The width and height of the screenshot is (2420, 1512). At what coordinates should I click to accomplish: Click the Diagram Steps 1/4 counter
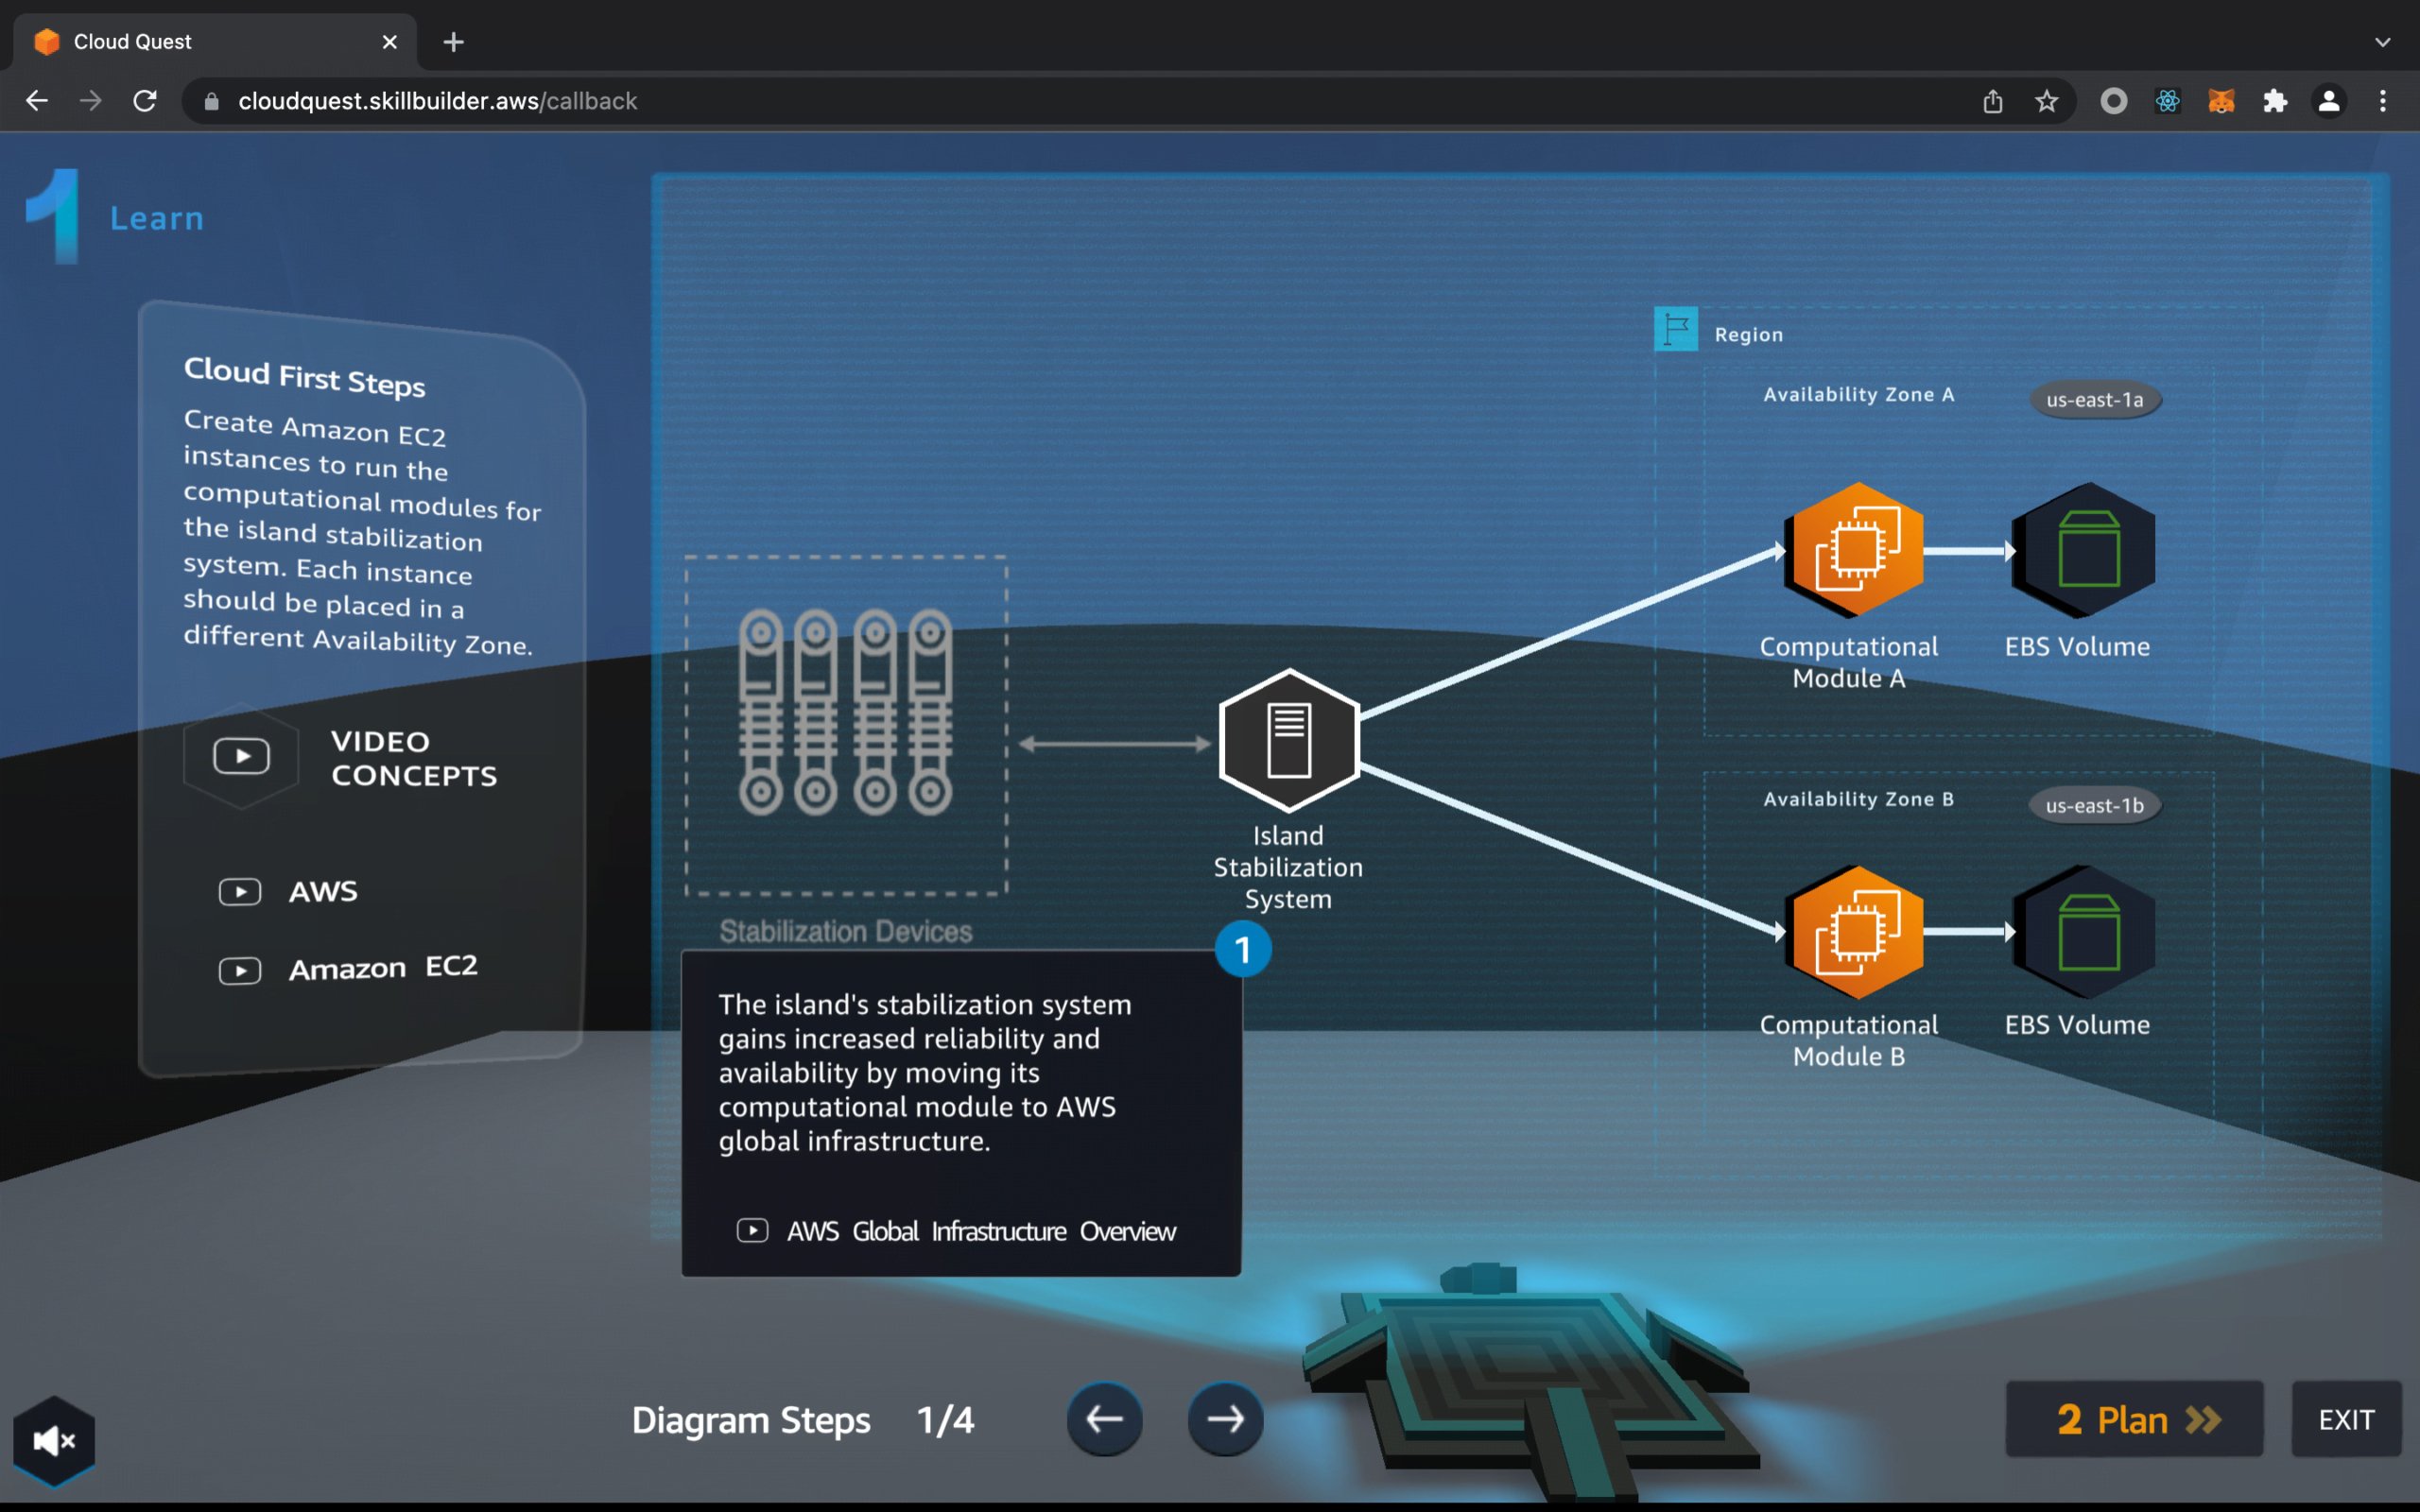803,1419
